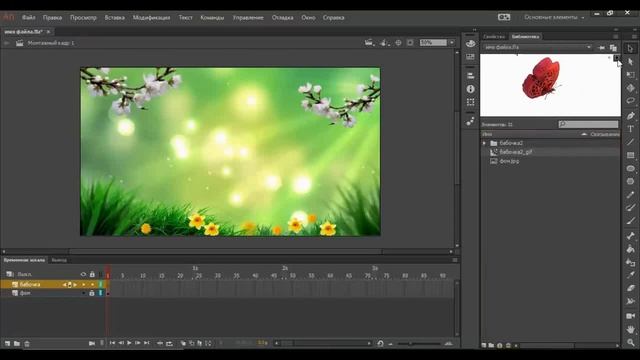This screenshot has width=640, height=360.
Task: Click the library search field
Action: click(588, 124)
